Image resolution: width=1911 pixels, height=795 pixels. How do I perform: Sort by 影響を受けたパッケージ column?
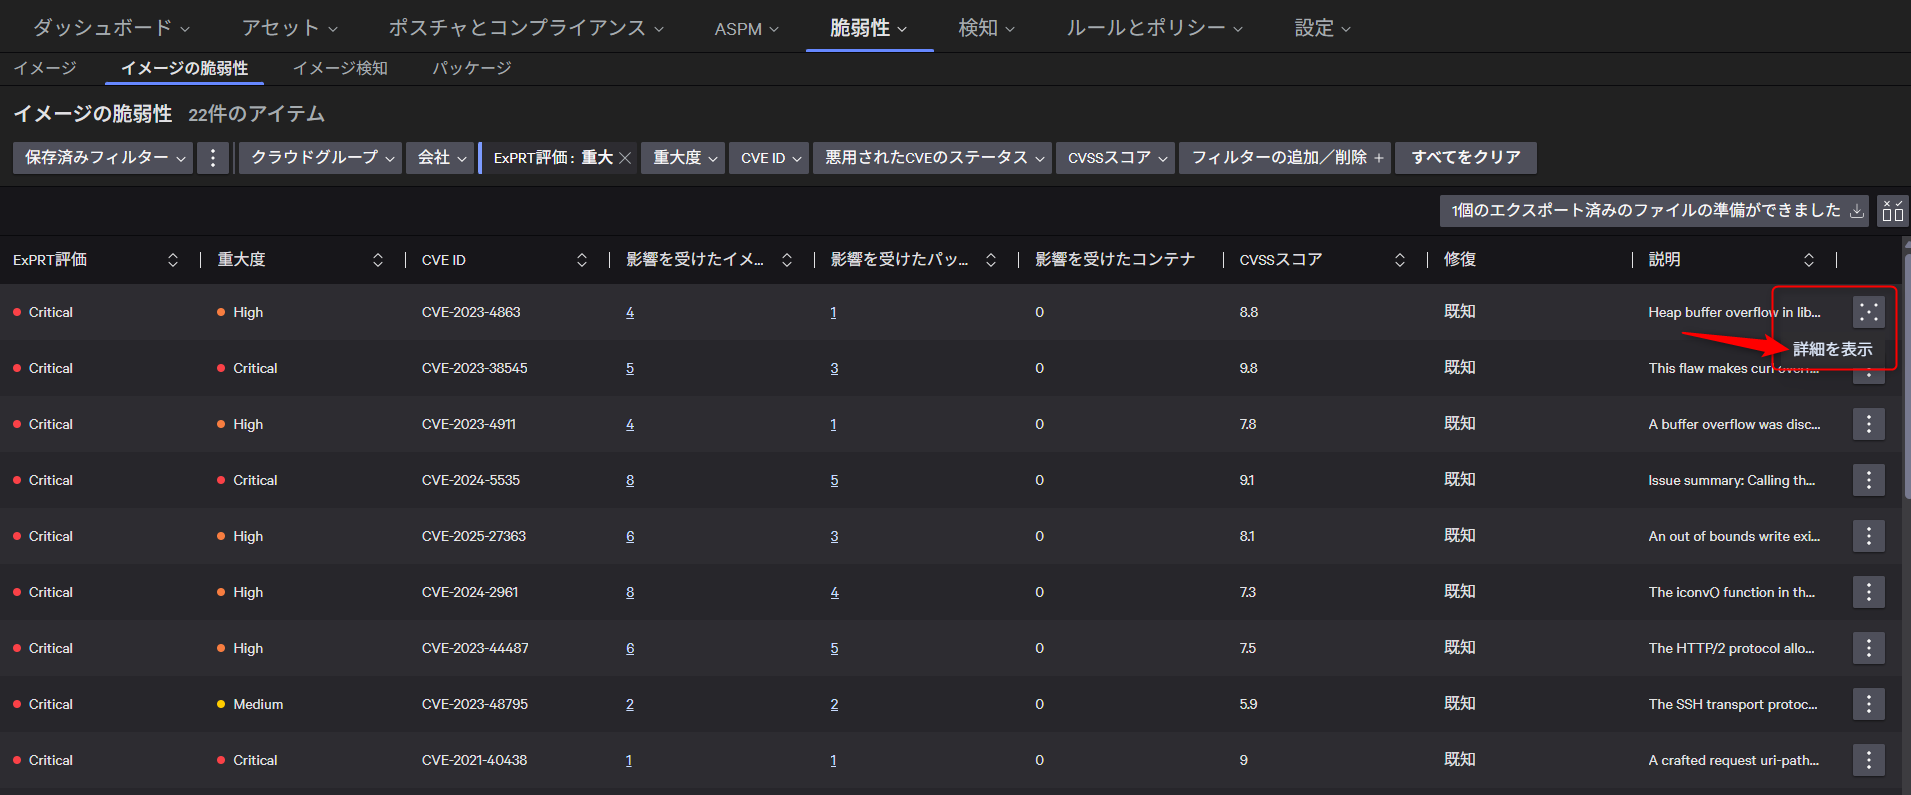(991, 260)
